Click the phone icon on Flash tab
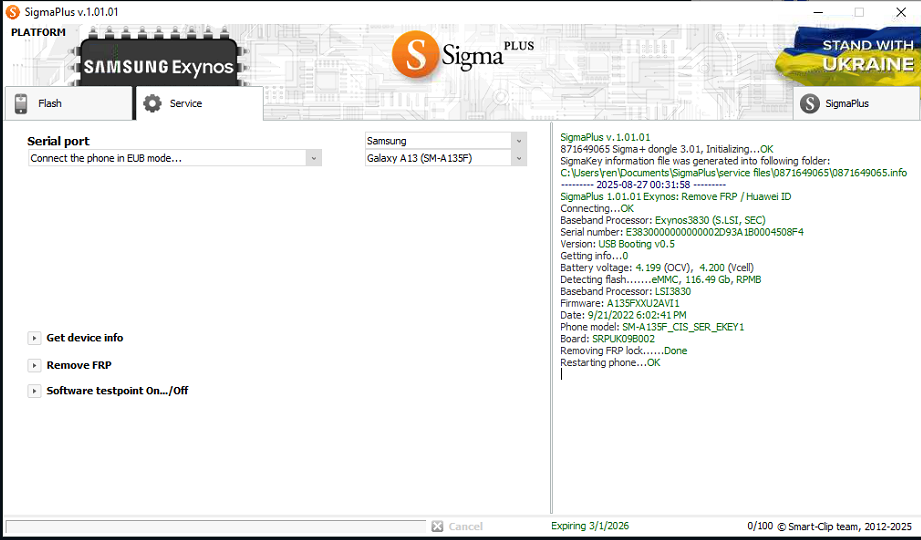The image size is (921, 540). [x=21, y=103]
